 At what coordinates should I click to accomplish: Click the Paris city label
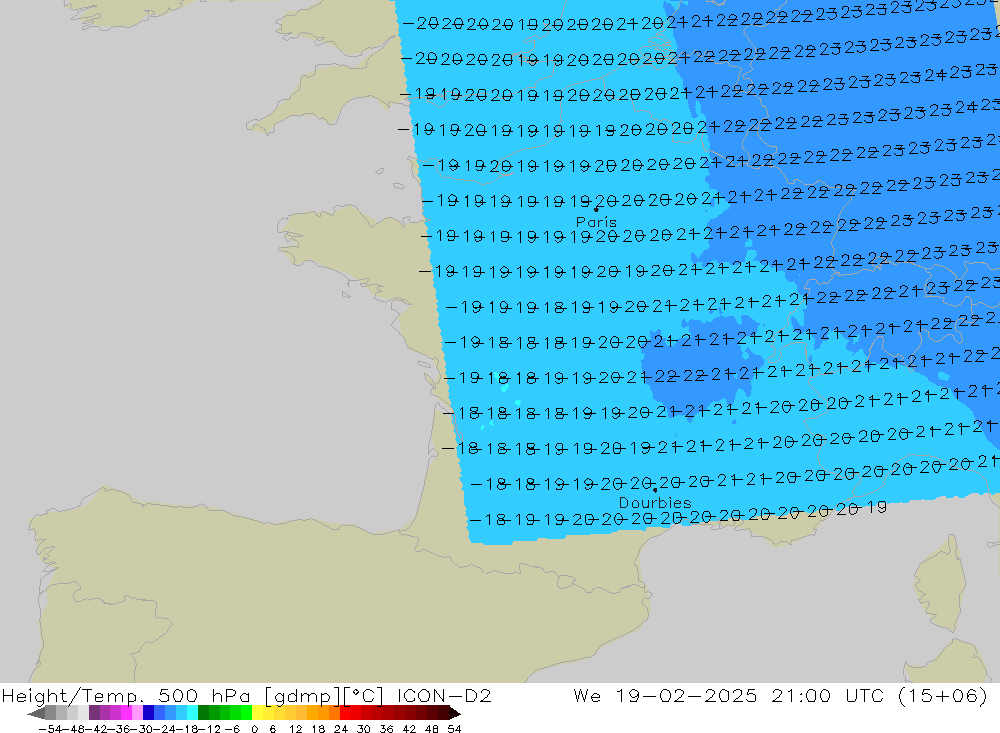tap(596, 222)
